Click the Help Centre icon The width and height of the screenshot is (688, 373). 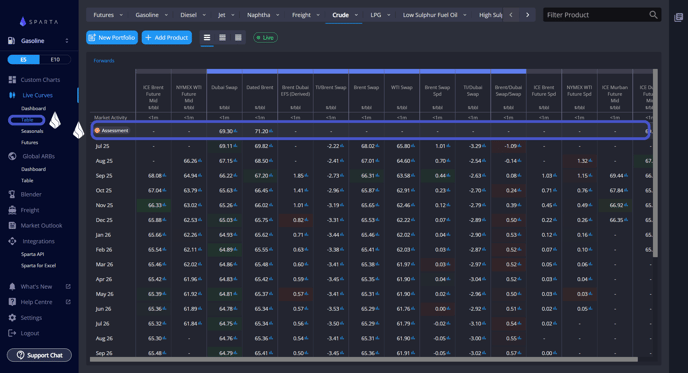(x=12, y=302)
